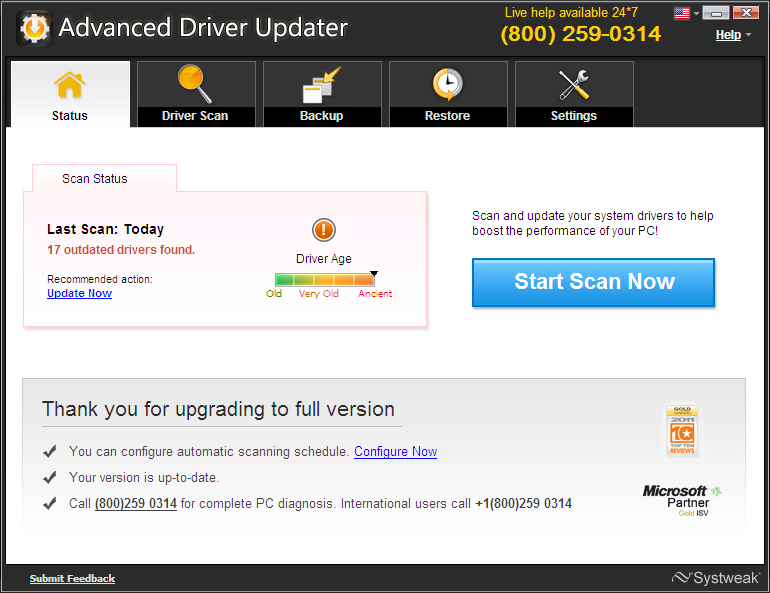770x593 pixels.
Task: Click the underlined (800)259 0314 phone link
Action: click(136, 504)
